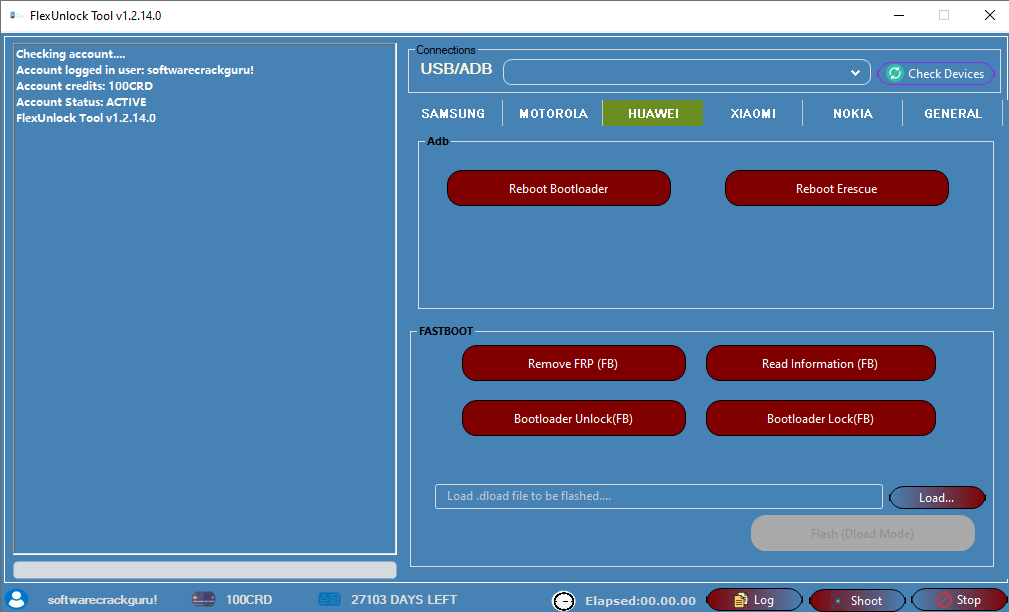
Task: Trigger Bootloader Unlock(FB)
Action: pyautogui.click(x=573, y=418)
